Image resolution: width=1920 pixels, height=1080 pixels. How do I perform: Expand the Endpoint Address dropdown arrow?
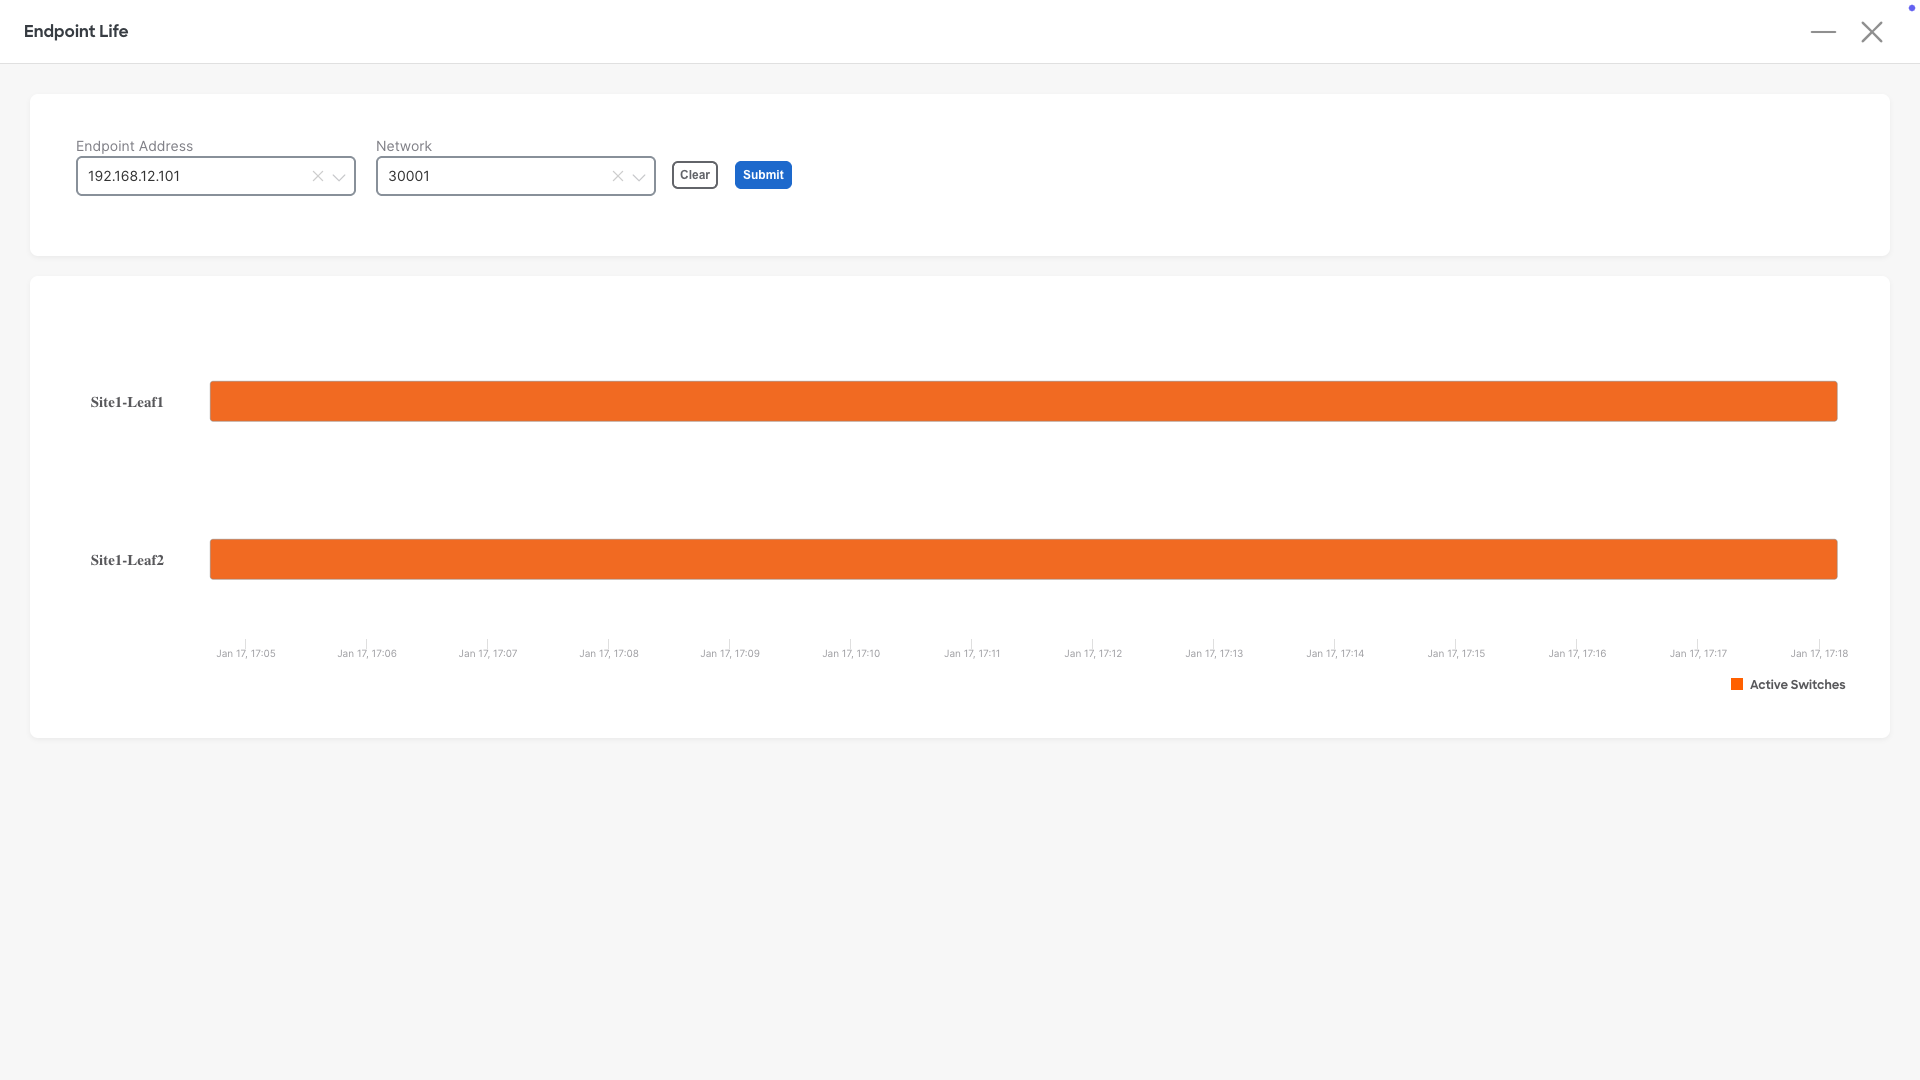339,177
